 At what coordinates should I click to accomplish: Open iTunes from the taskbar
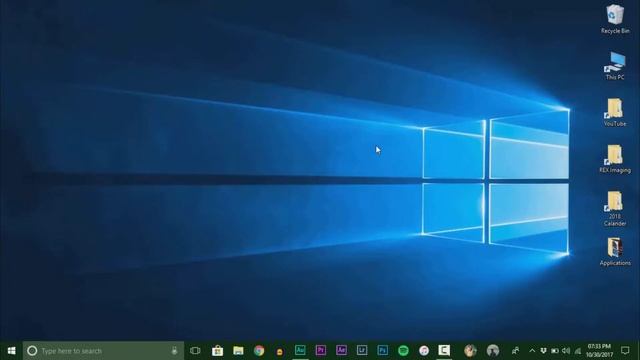(x=424, y=350)
